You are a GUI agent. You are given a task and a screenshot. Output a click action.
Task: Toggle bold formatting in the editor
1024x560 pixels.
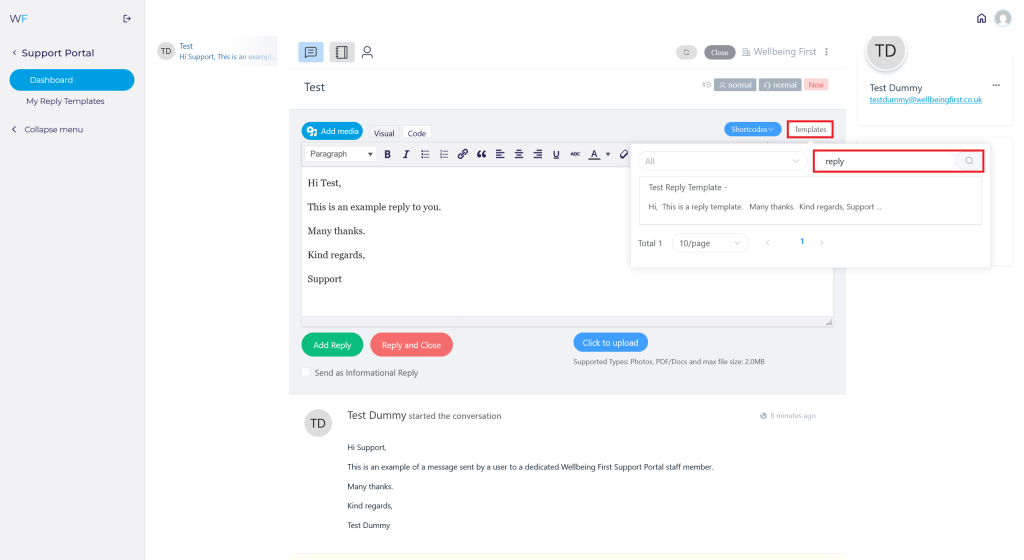click(387, 154)
